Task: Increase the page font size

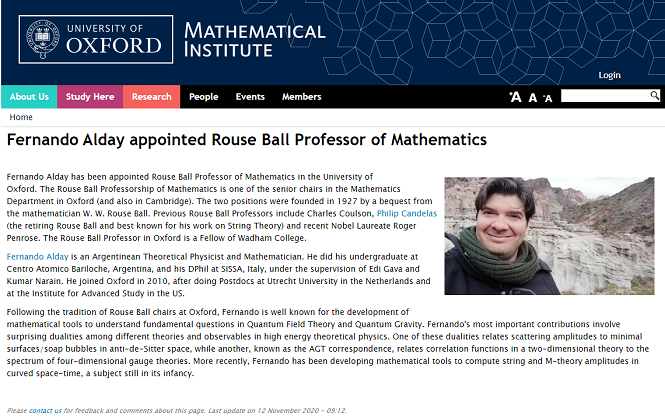Action: point(515,97)
